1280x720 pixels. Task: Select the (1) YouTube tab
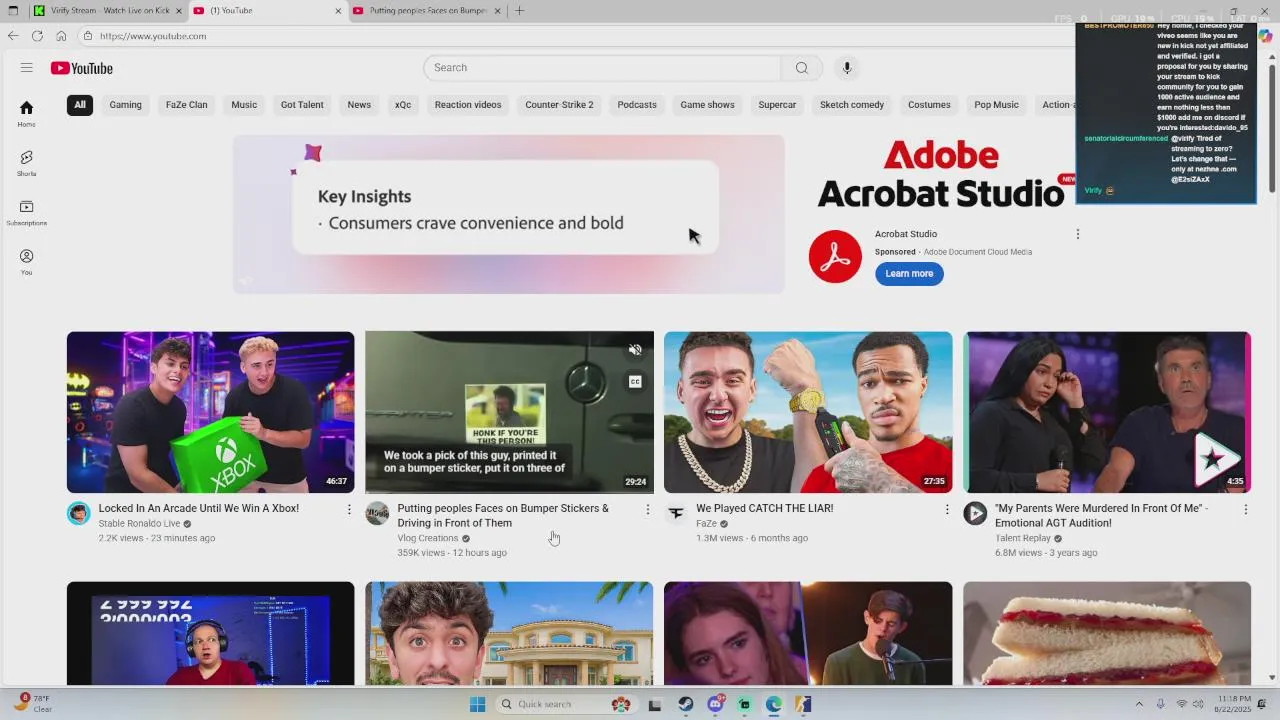click(268, 11)
